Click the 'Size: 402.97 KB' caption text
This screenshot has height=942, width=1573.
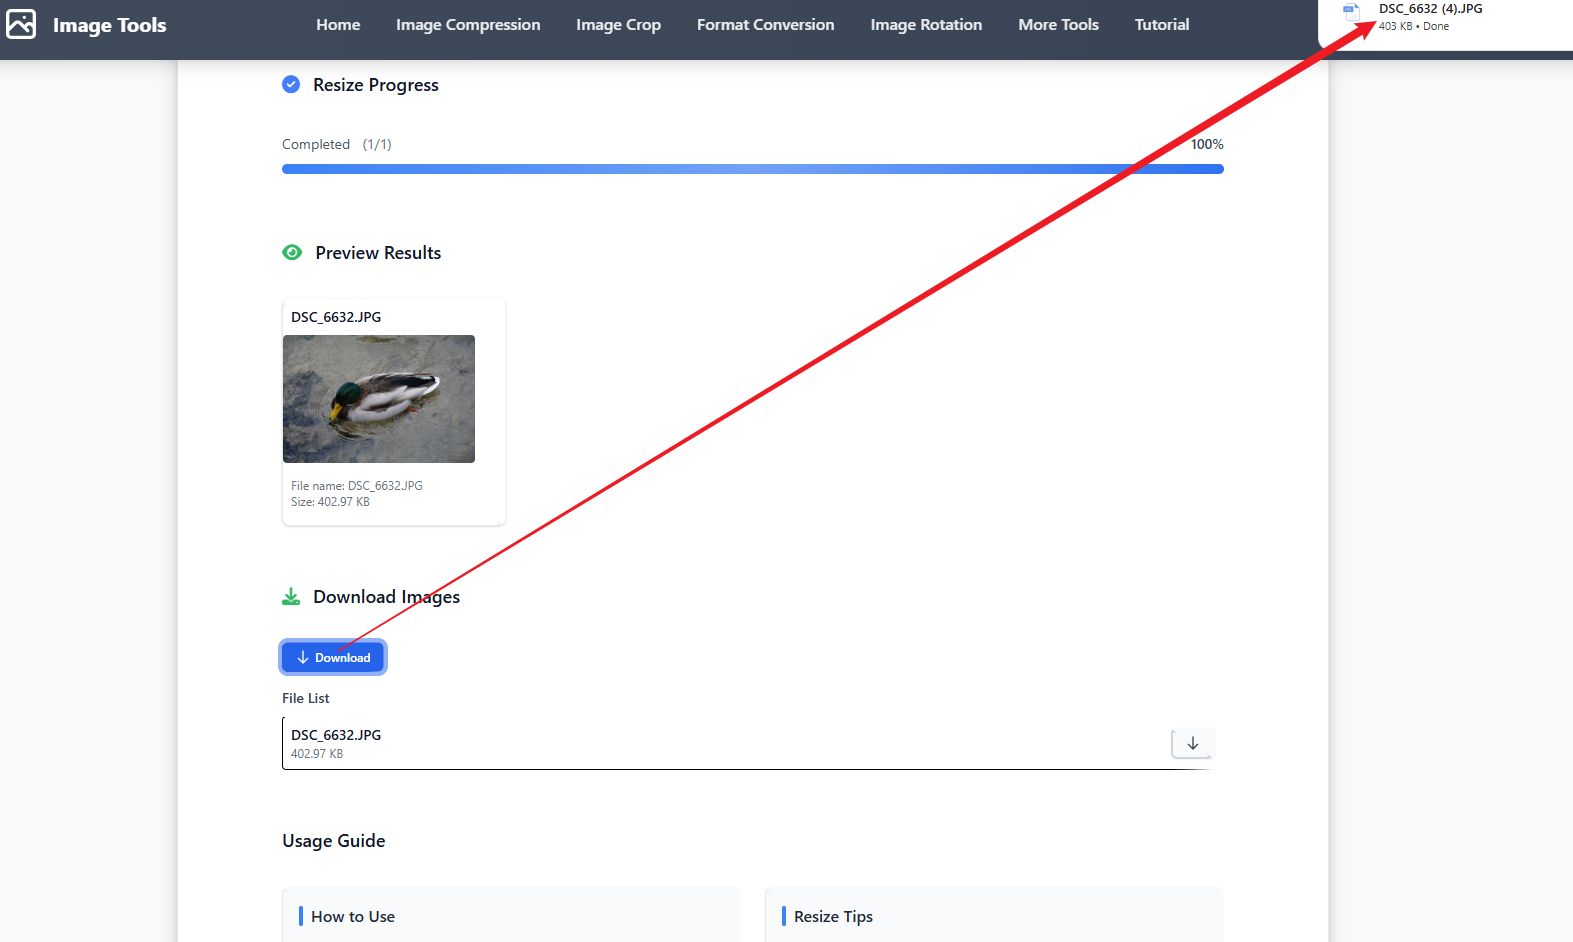pos(330,502)
